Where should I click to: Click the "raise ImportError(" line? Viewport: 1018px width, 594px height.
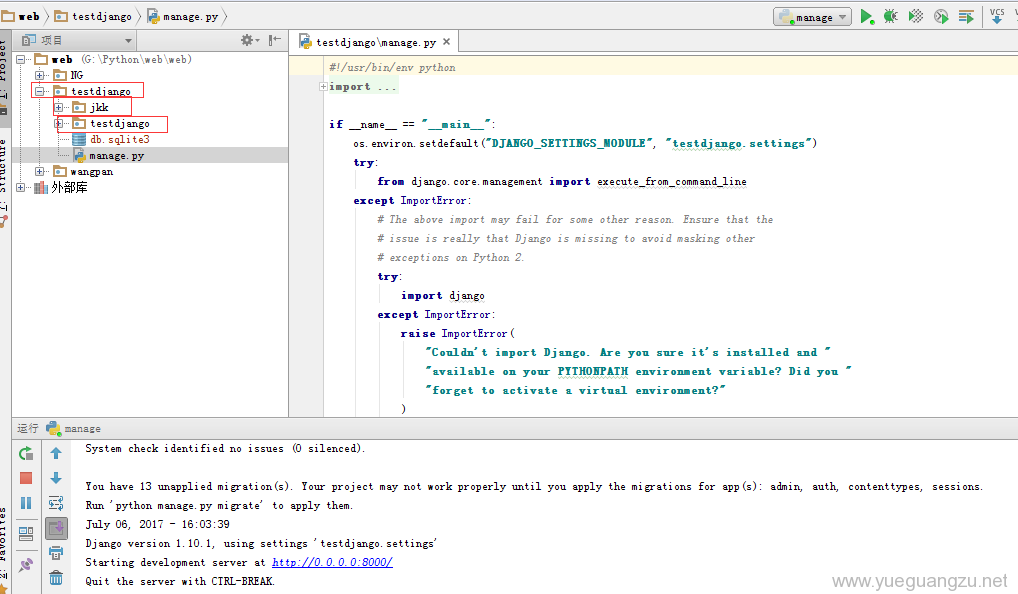(x=457, y=333)
